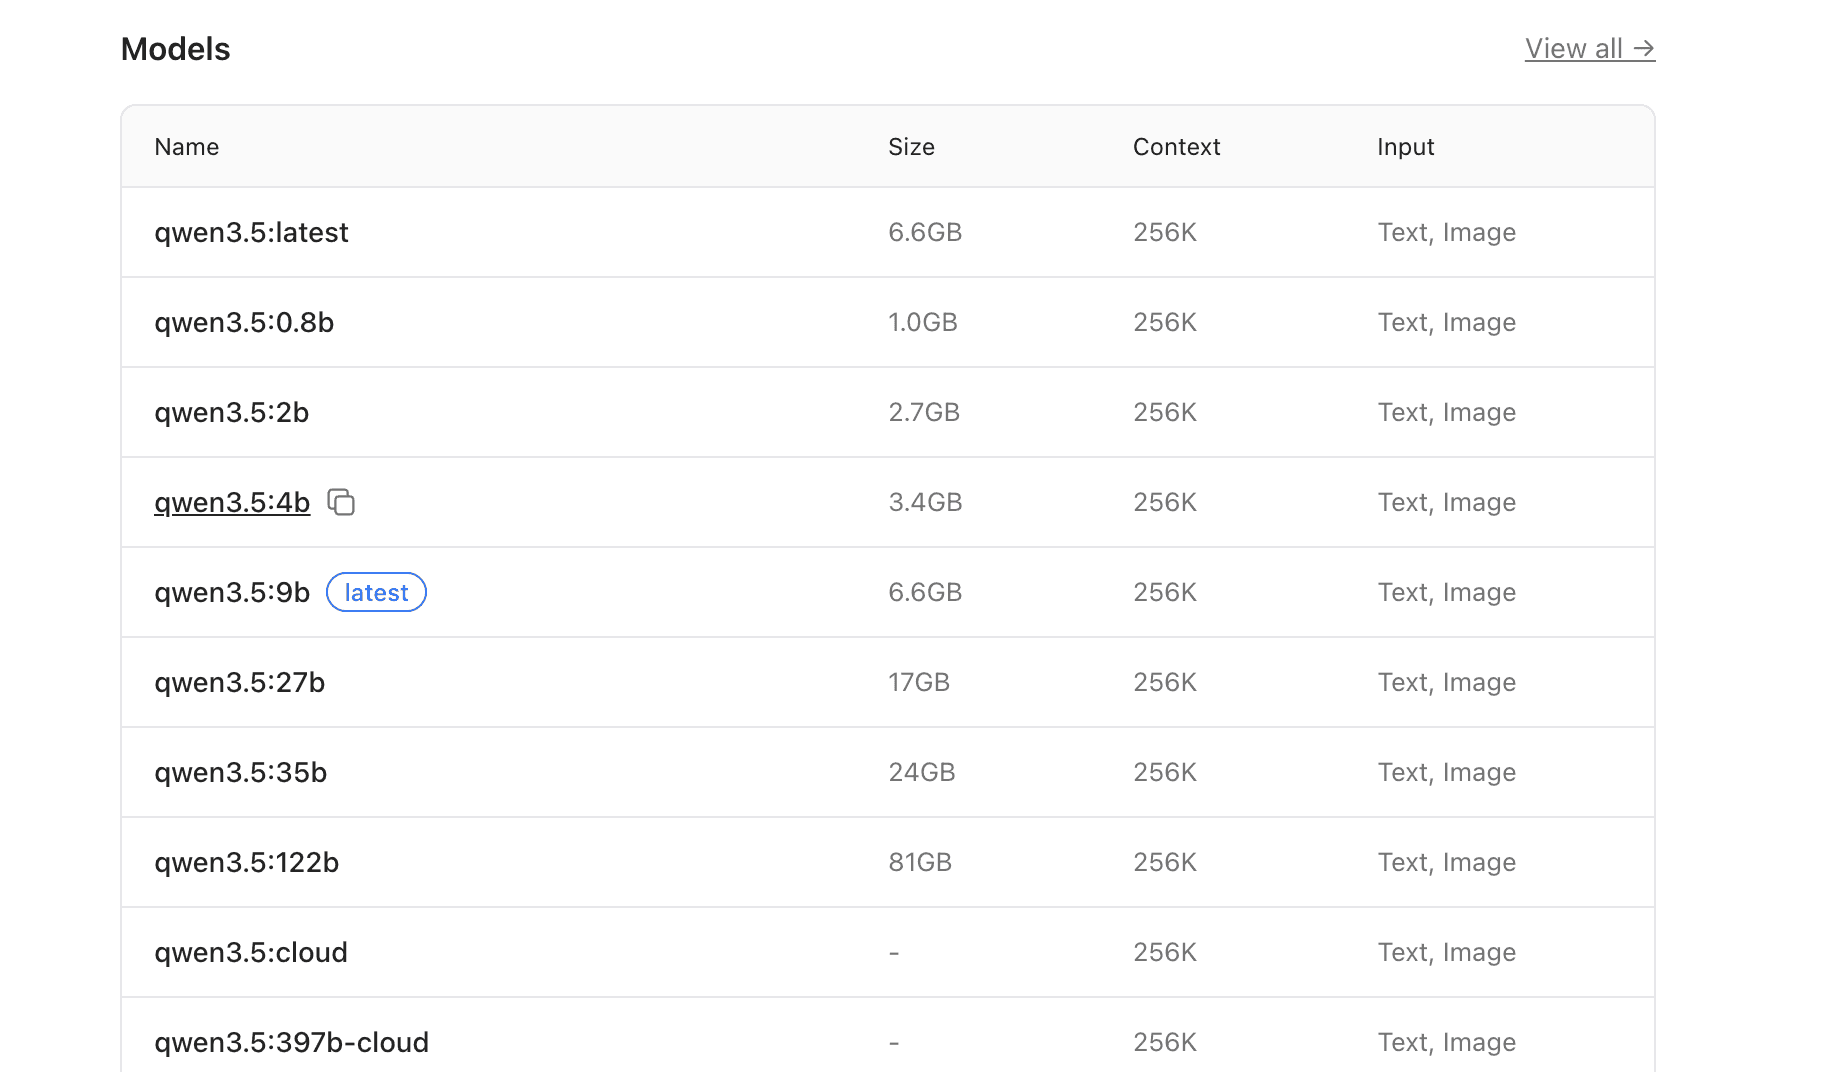The image size is (1824, 1072).
Task: Select the 3.4GB size value
Action: 925,502
